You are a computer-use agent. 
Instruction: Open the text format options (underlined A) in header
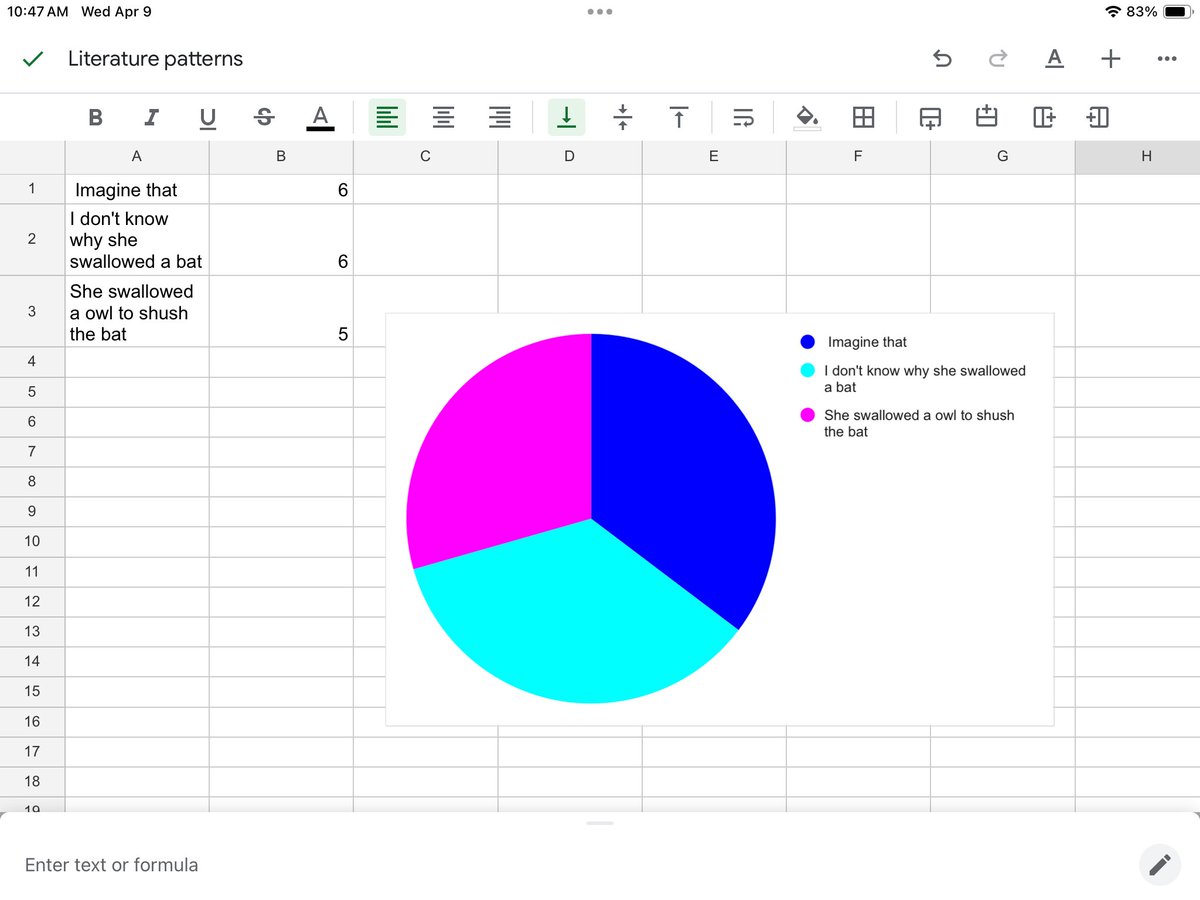(x=1054, y=59)
